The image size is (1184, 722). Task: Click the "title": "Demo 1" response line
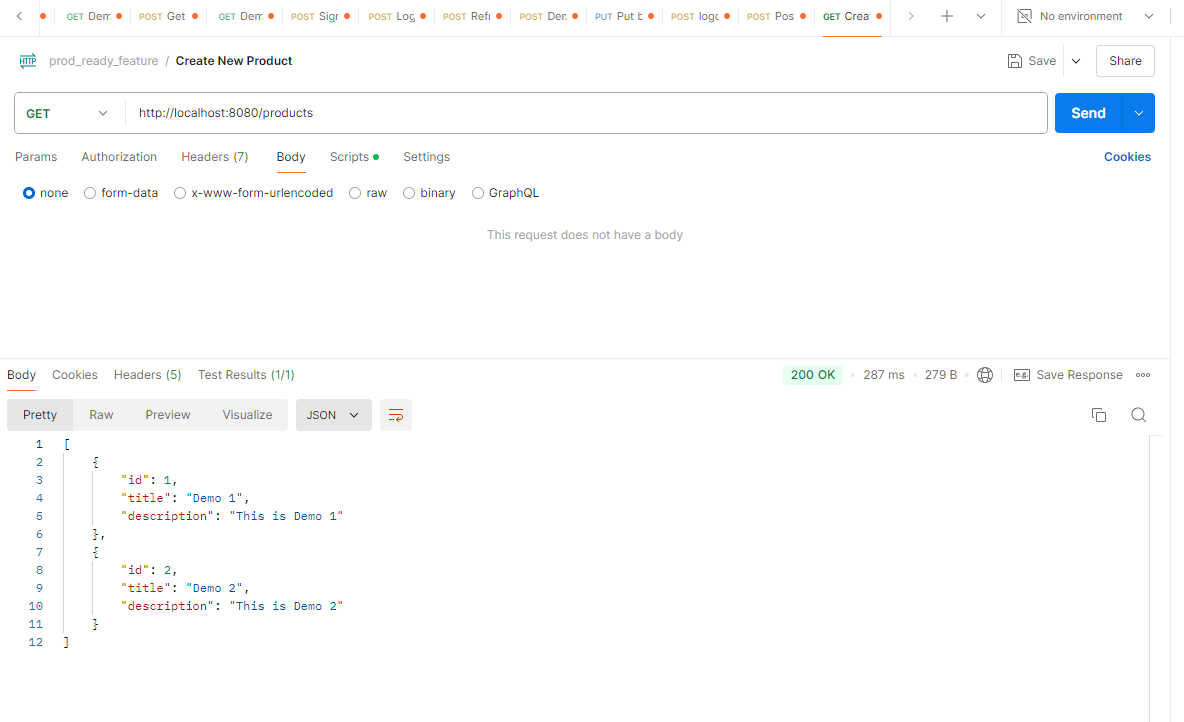185,498
